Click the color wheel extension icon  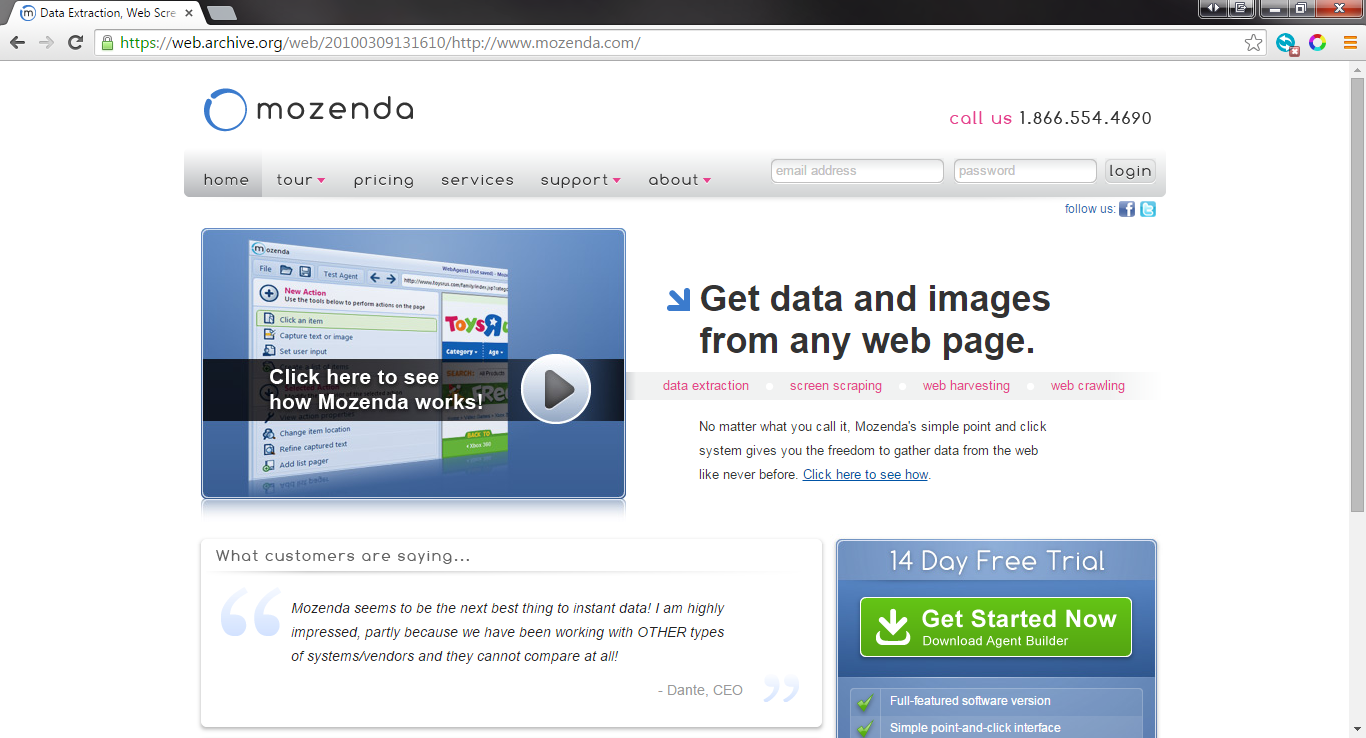pyautogui.click(x=1318, y=43)
